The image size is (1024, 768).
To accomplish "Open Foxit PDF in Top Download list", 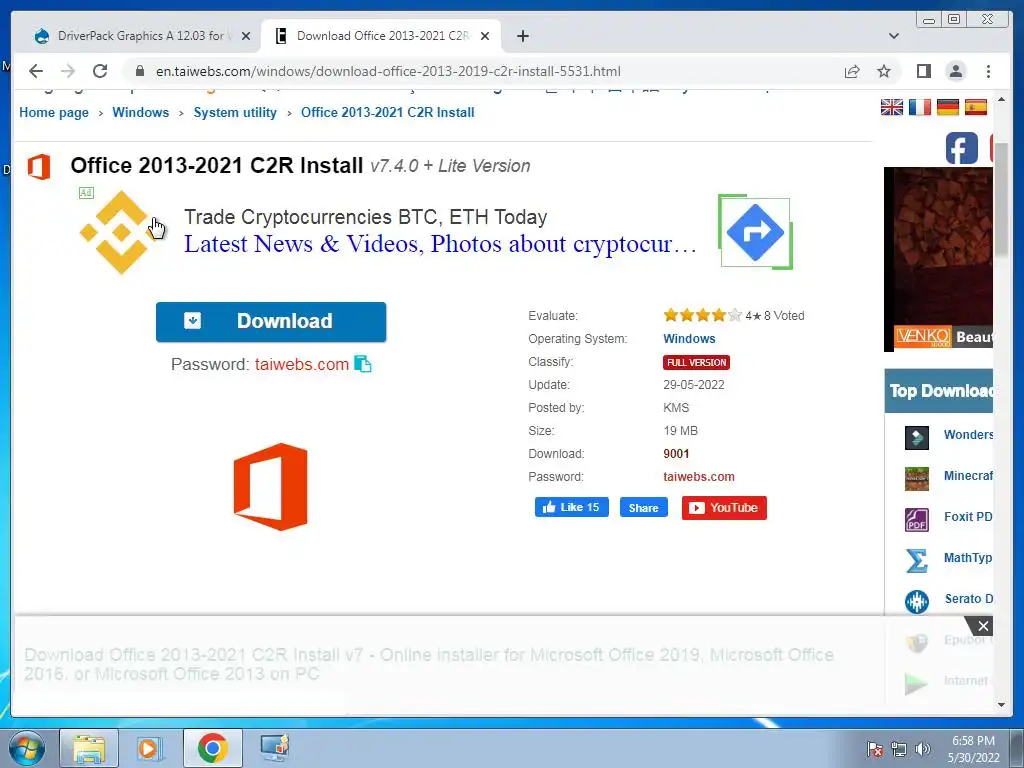I will pyautogui.click(x=968, y=517).
